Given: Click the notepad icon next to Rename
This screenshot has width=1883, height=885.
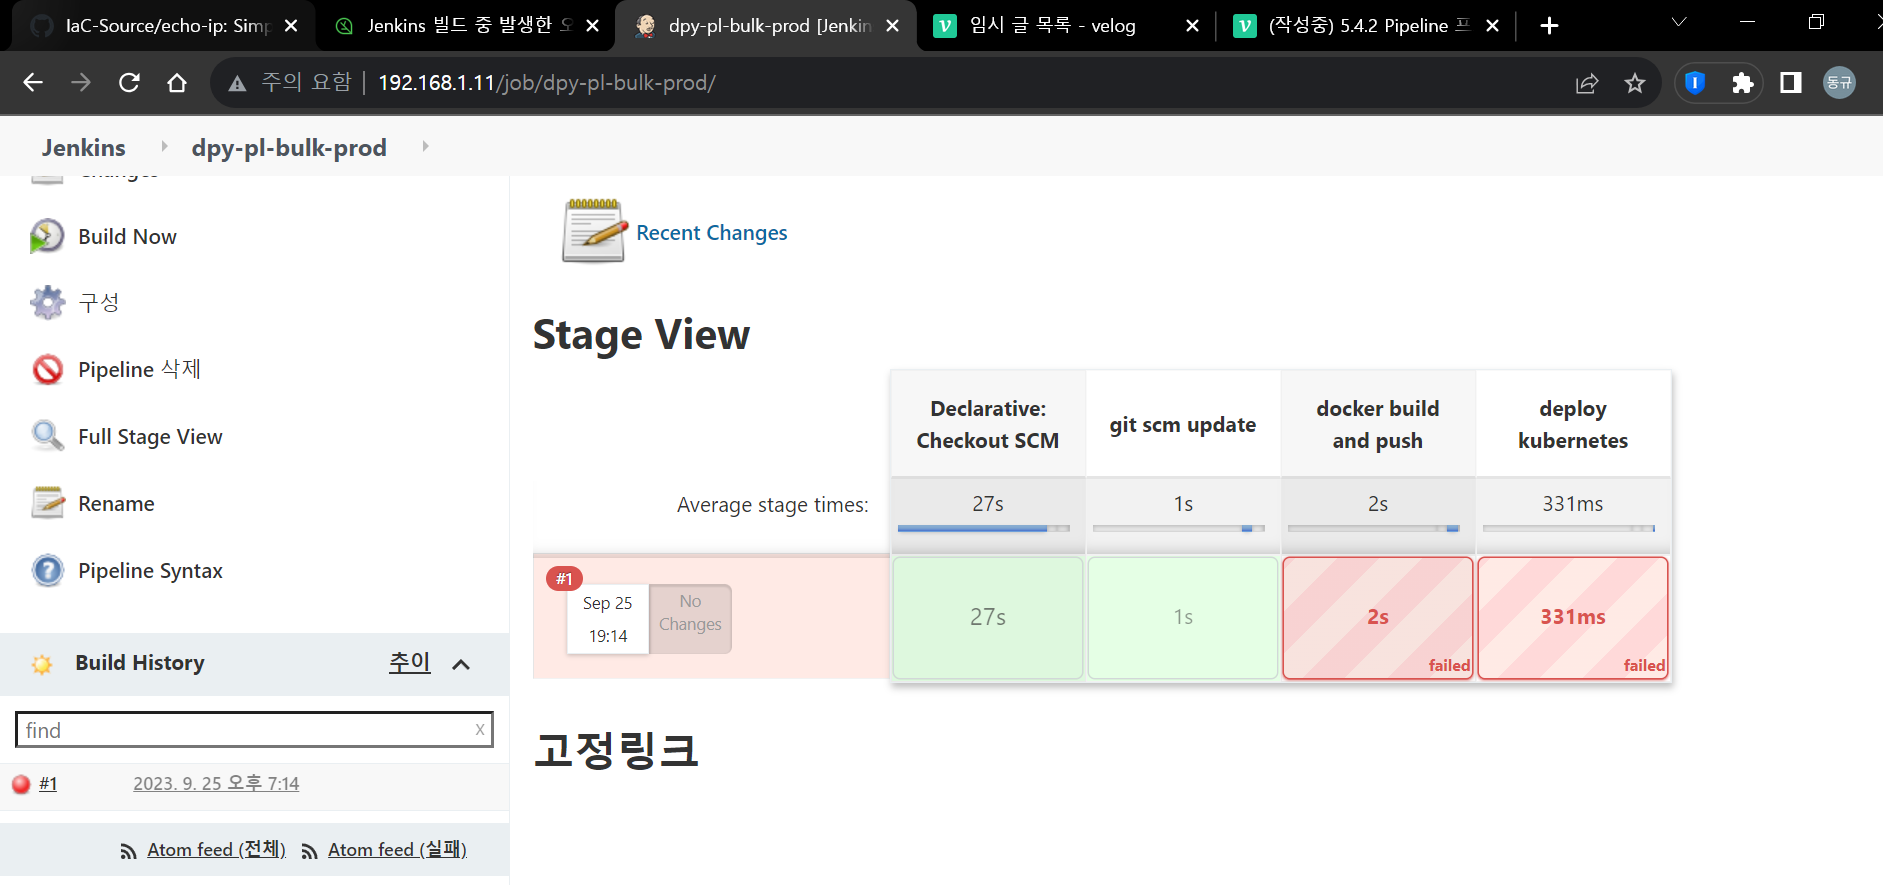Looking at the screenshot, I should (x=47, y=503).
